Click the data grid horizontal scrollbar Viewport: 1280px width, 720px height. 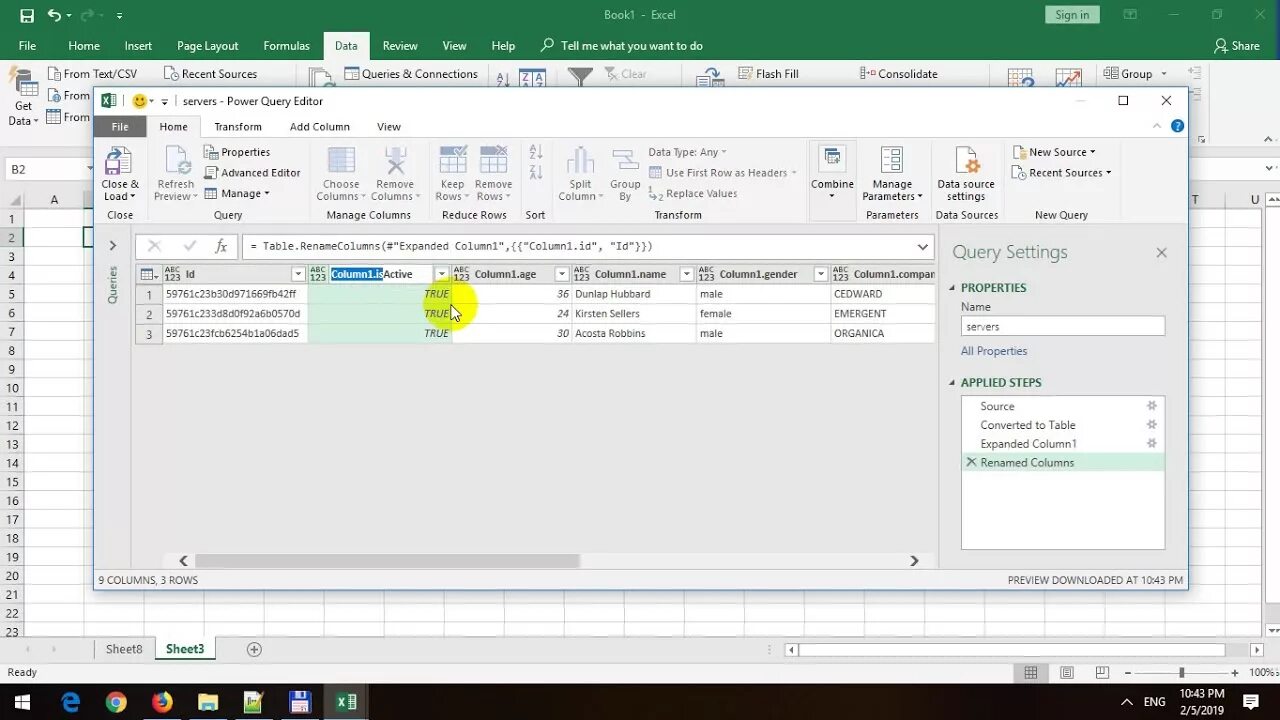tap(387, 561)
